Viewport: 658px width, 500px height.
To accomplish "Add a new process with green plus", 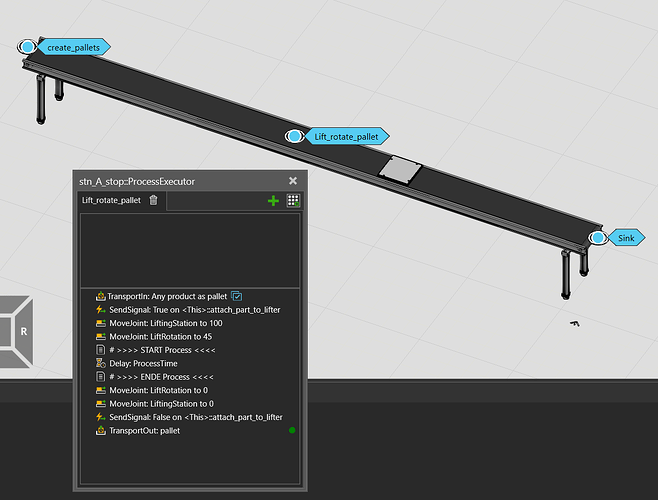I will tap(274, 201).
